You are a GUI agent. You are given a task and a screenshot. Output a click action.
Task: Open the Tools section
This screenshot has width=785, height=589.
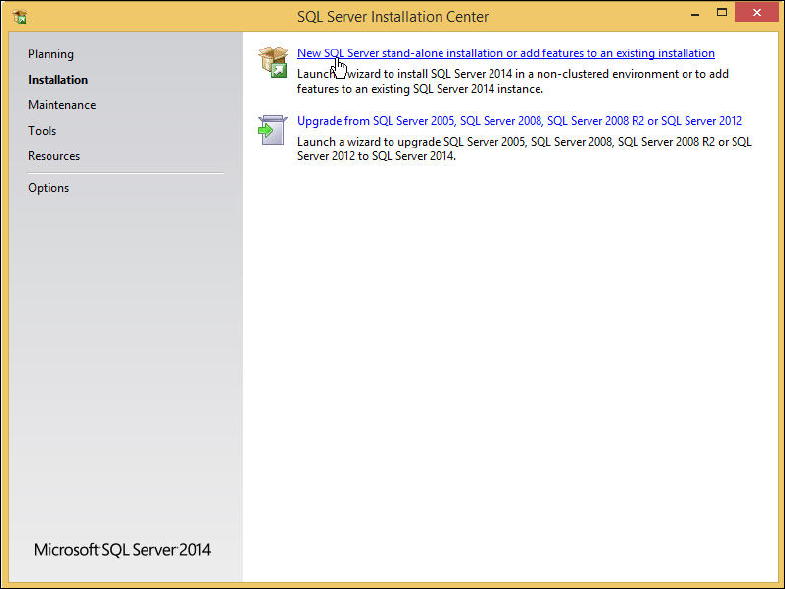click(42, 131)
